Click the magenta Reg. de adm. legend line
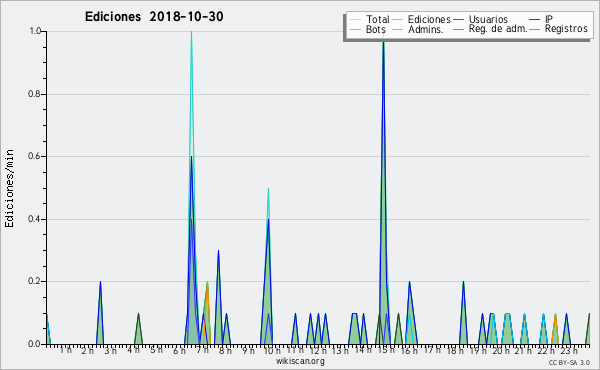This screenshot has width=600, height=370. pyautogui.click(x=458, y=29)
